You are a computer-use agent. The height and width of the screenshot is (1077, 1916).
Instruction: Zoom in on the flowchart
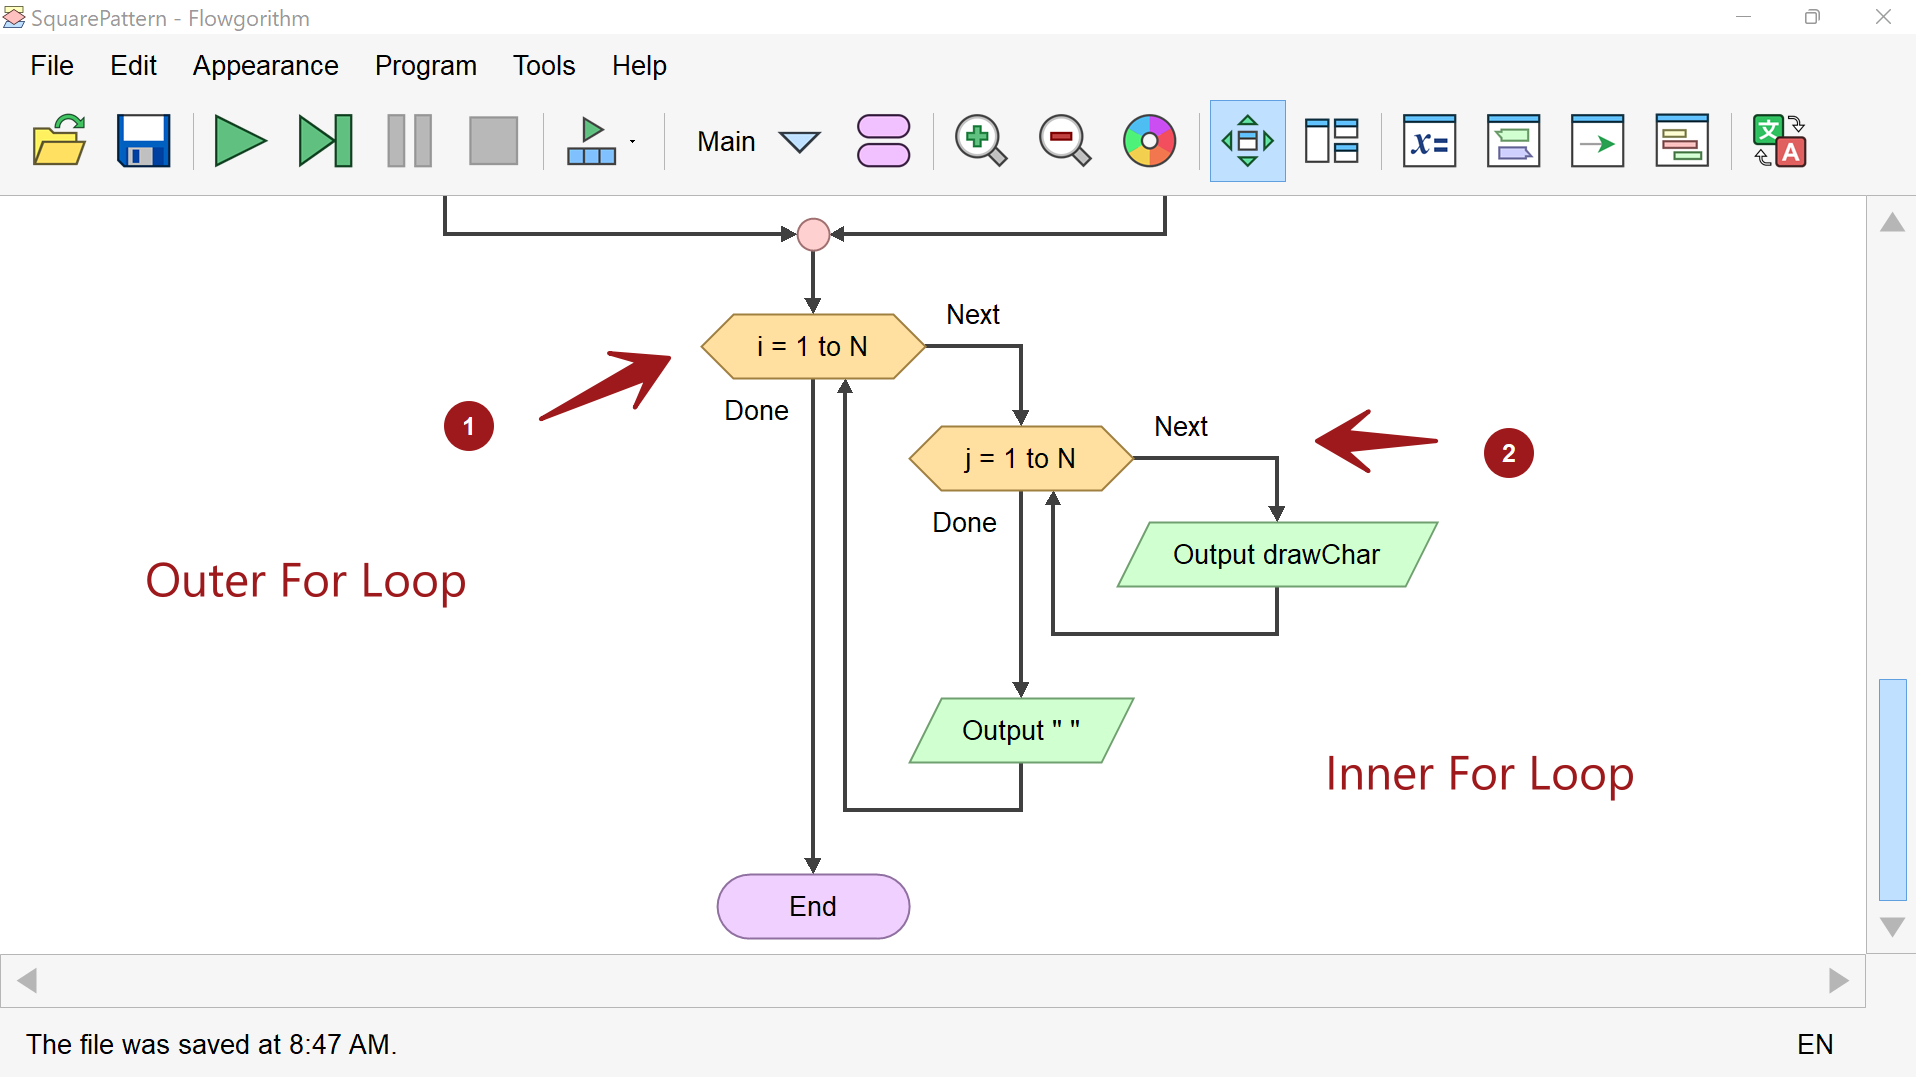pos(980,140)
